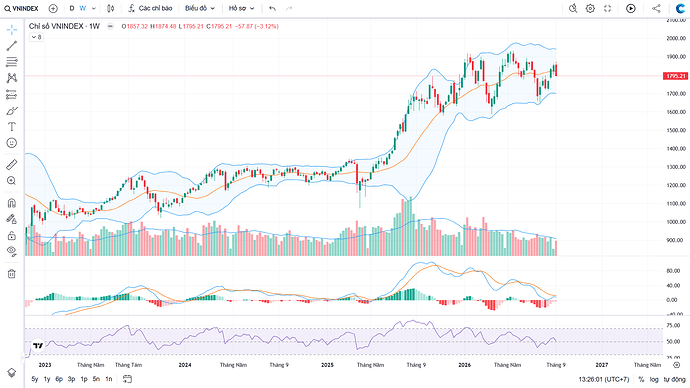Set range to 3p
Image resolution: width=690 pixels, height=388 pixels.
click(x=71, y=379)
